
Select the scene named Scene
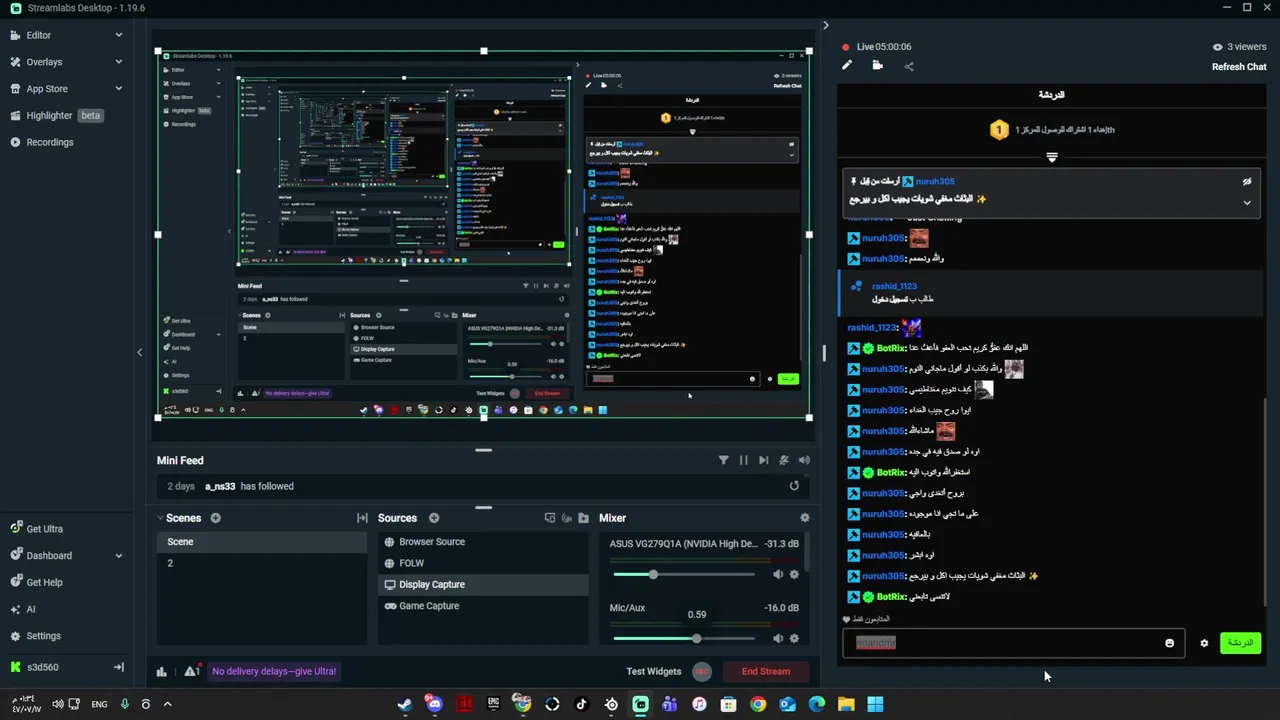coord(262,542)
